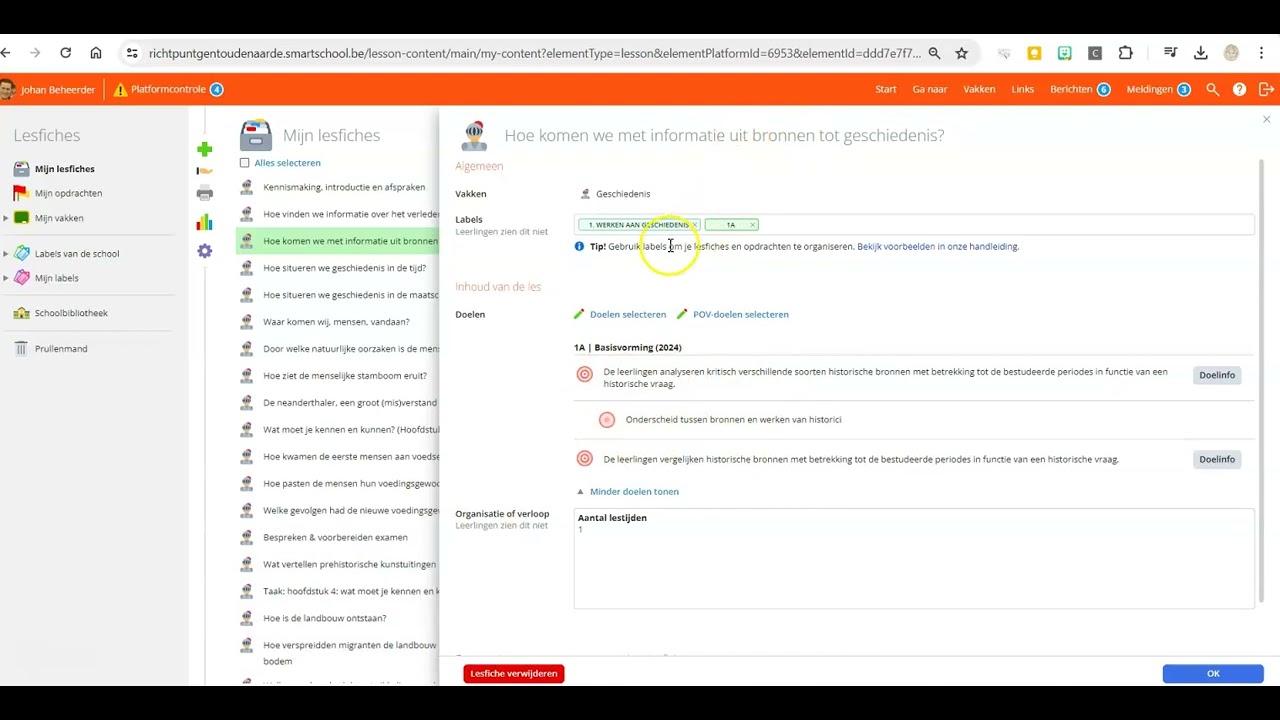Click the green plus add lesfiche icon
This screenshot has height=720, width=1280.
(205, 150)
